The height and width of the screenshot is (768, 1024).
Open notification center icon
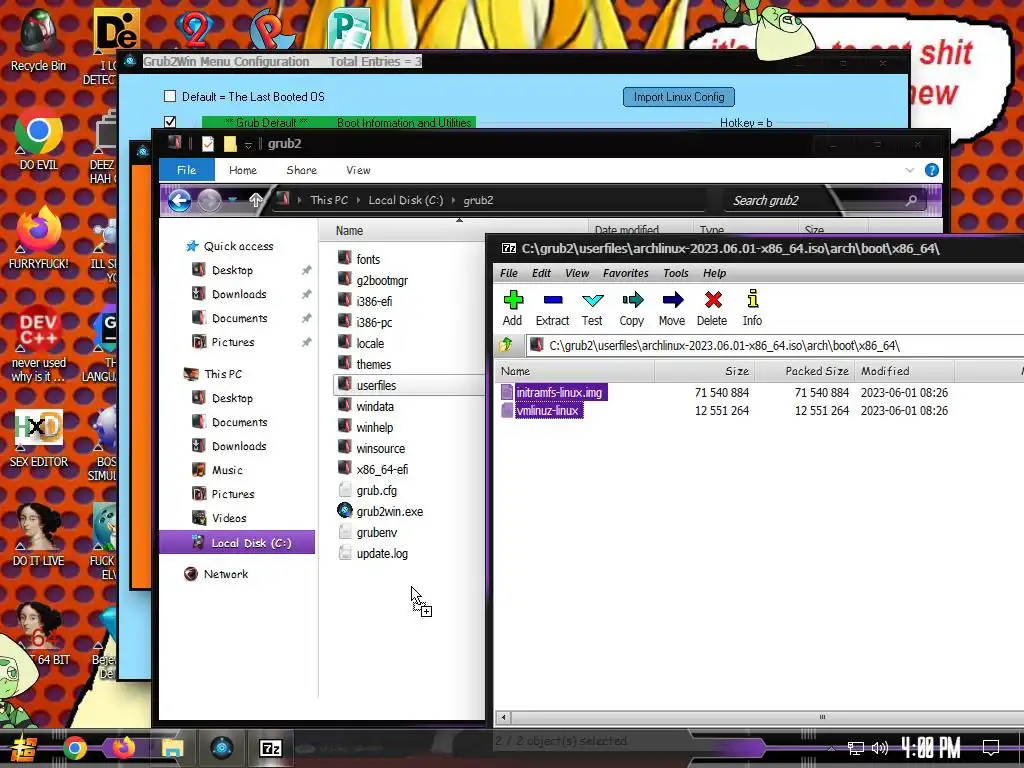pos(991,747)
